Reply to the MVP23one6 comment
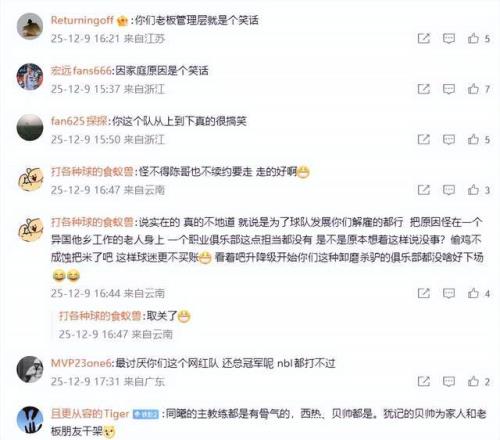The width and height of the screenshot is (500, 440). click(449, 382)
